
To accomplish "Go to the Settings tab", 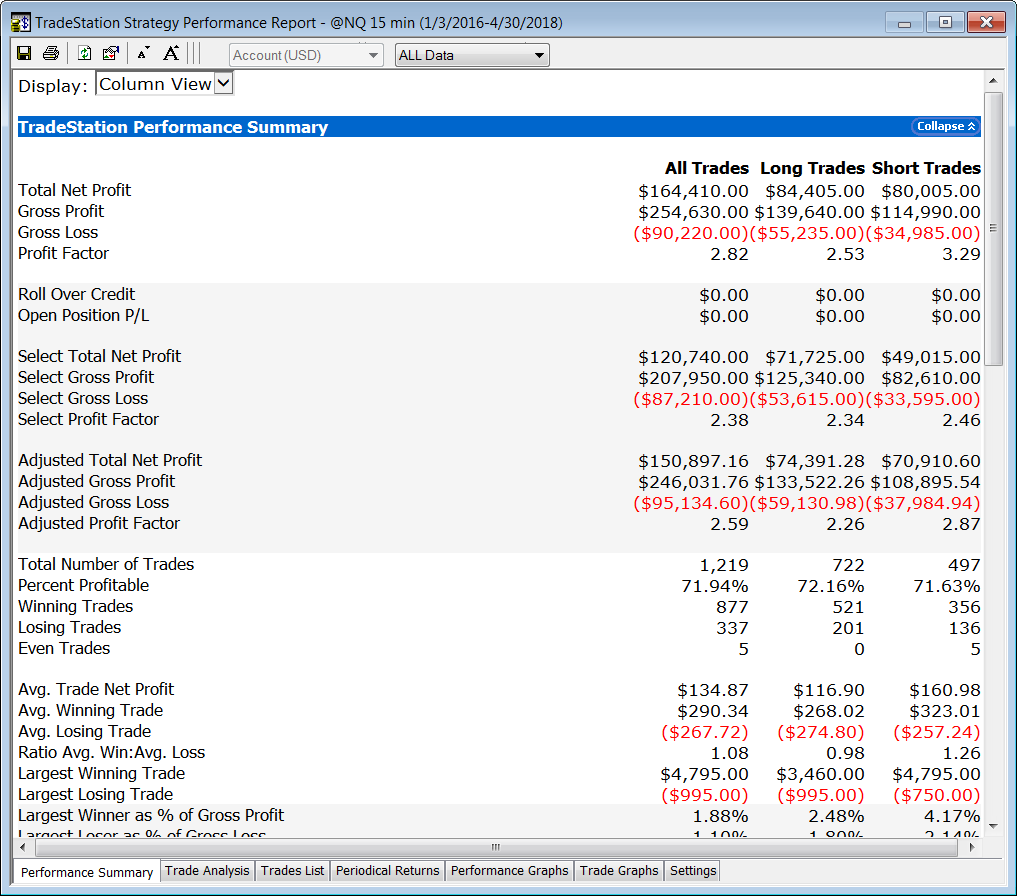I will coord(693,871).
